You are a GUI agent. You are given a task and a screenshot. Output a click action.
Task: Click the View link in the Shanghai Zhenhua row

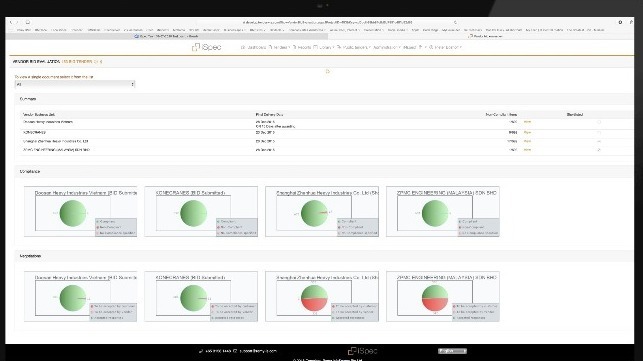(x=527, y=141)
